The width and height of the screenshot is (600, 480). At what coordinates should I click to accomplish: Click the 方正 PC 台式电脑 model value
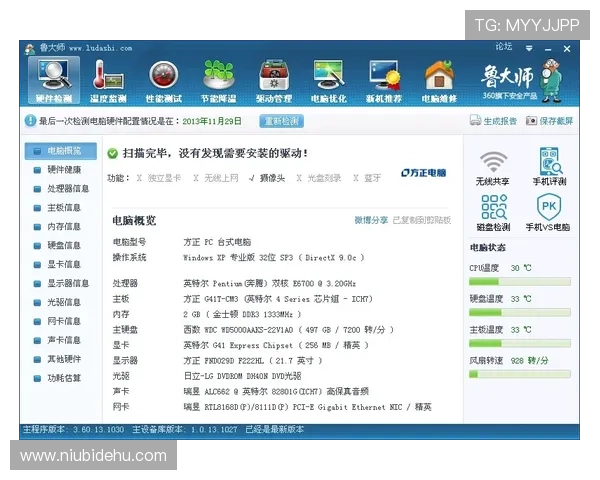[217, 242]
